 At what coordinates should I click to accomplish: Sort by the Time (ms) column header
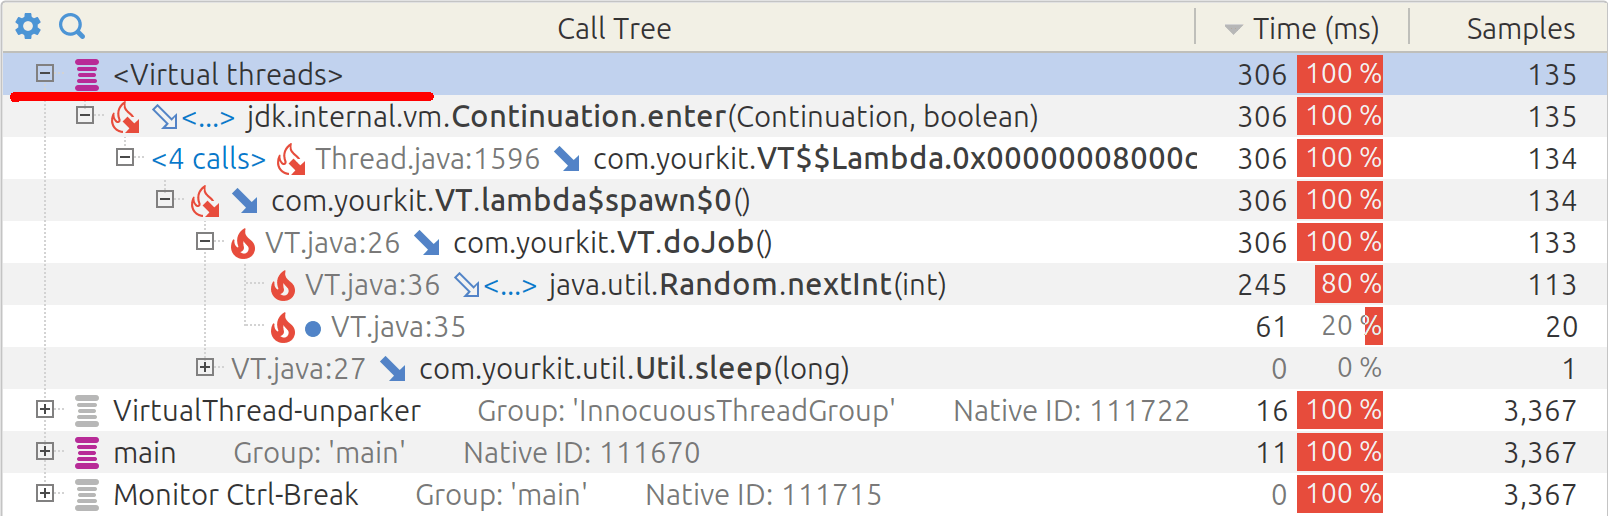coord(1302,28)
